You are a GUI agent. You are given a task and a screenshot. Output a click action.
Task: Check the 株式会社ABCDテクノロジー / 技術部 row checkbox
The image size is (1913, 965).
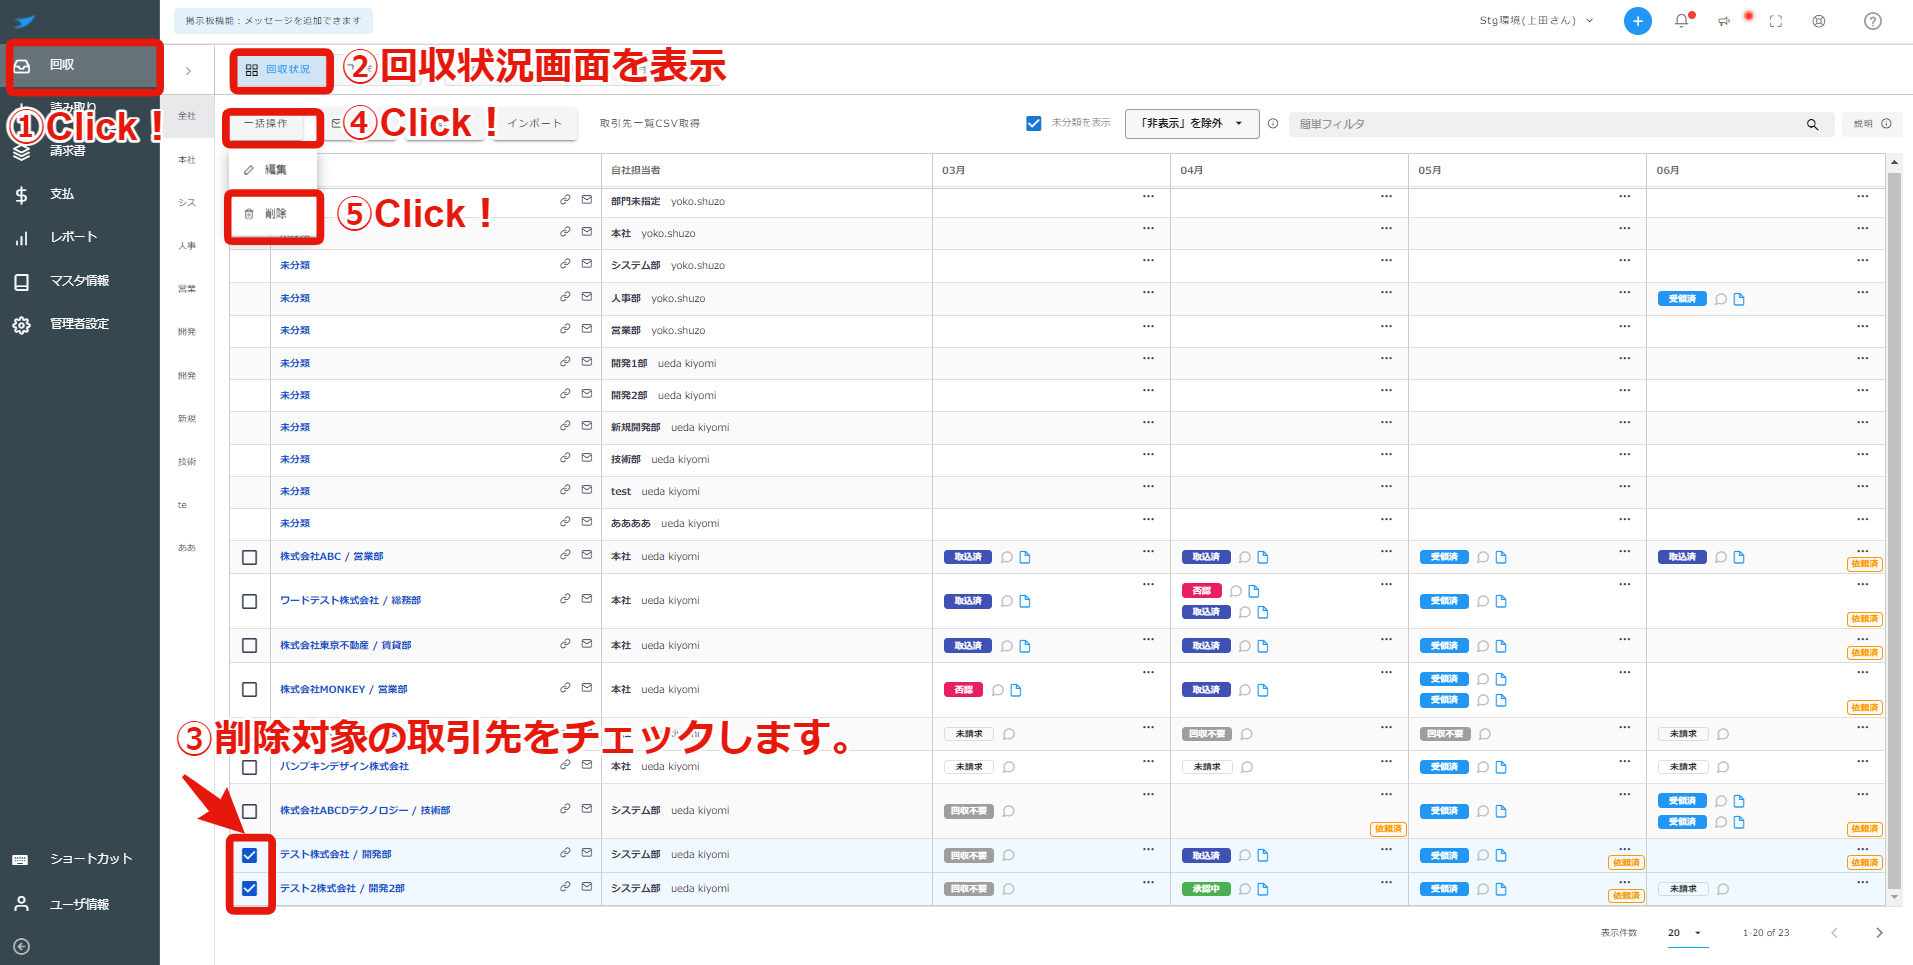[x=250, y=811]
